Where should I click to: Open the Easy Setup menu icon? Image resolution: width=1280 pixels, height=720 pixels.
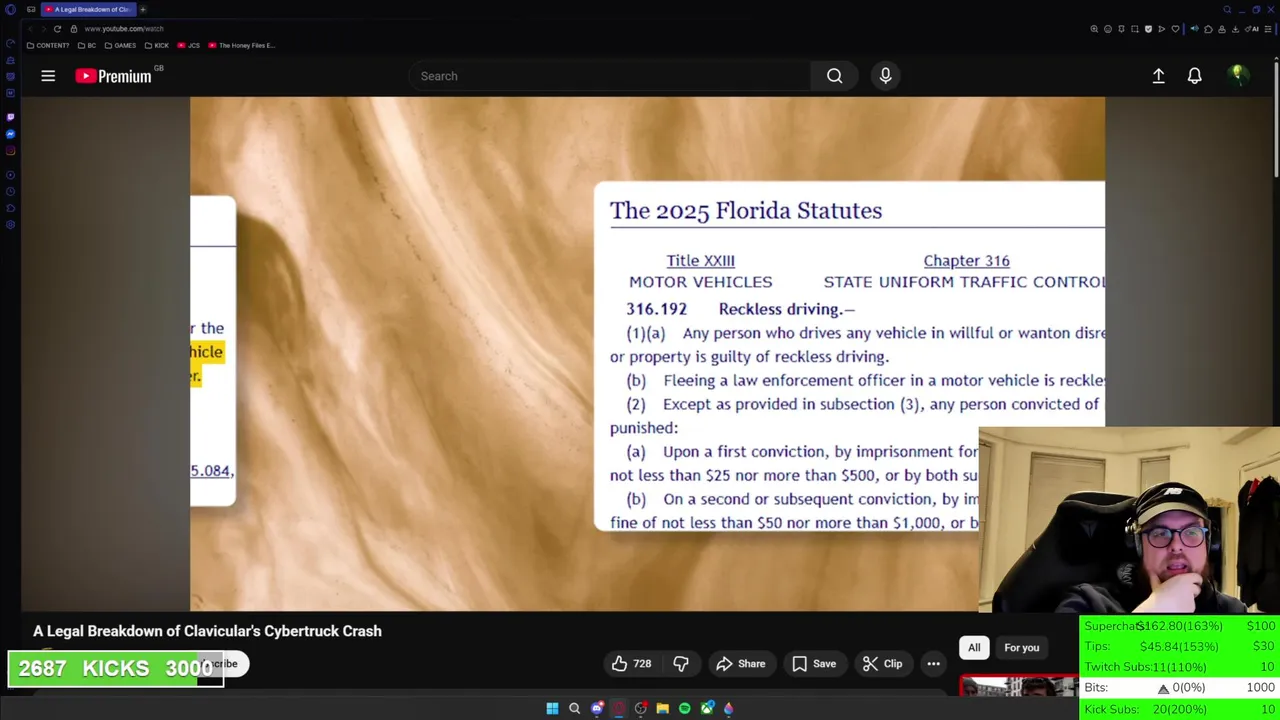tap(1268, 29)
